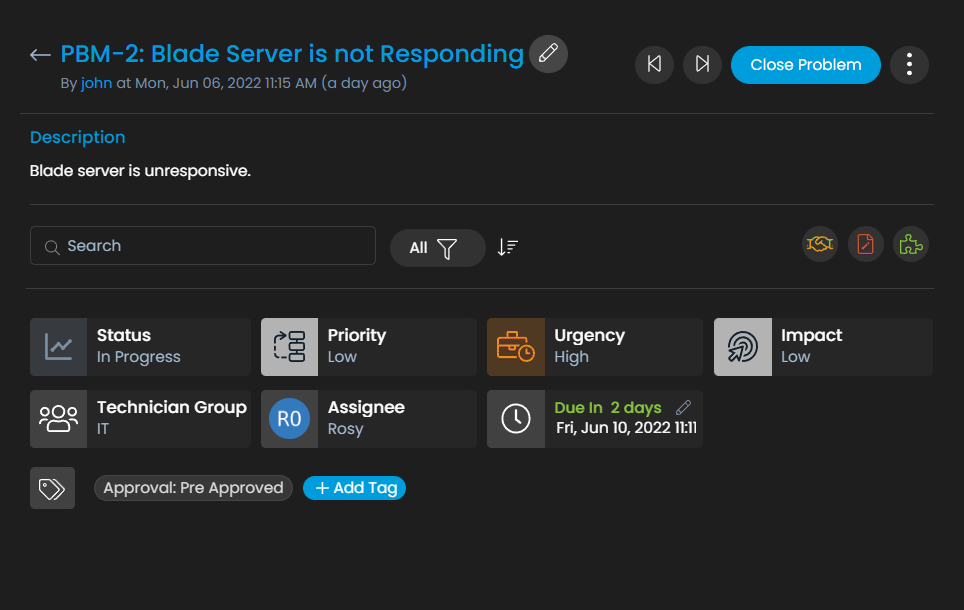Click the red document edit icon
Screen dimensions: 964x610
(x=866, y=244)
